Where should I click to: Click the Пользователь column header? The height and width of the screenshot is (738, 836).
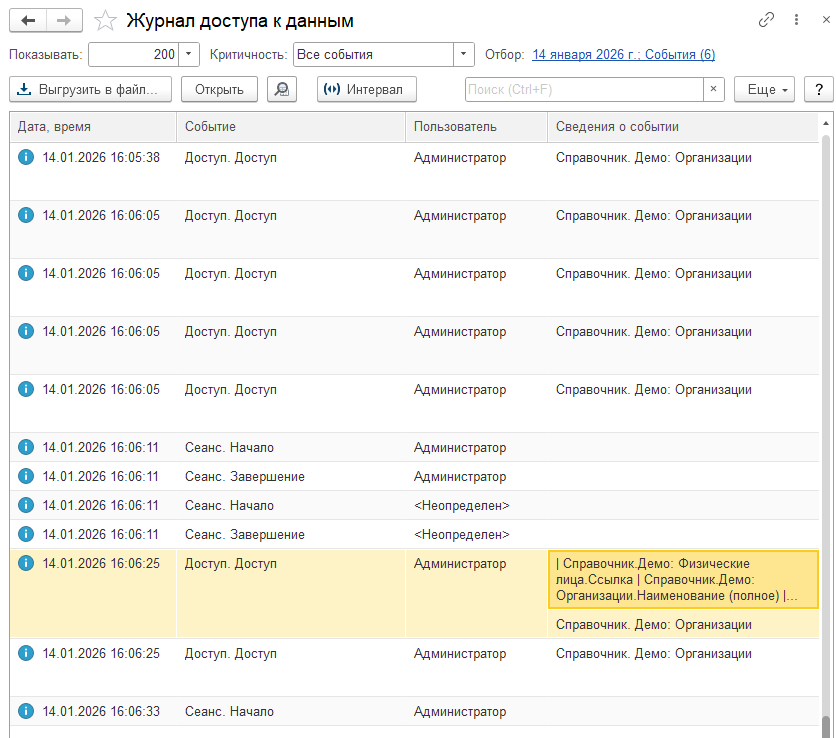coord(475,127)
